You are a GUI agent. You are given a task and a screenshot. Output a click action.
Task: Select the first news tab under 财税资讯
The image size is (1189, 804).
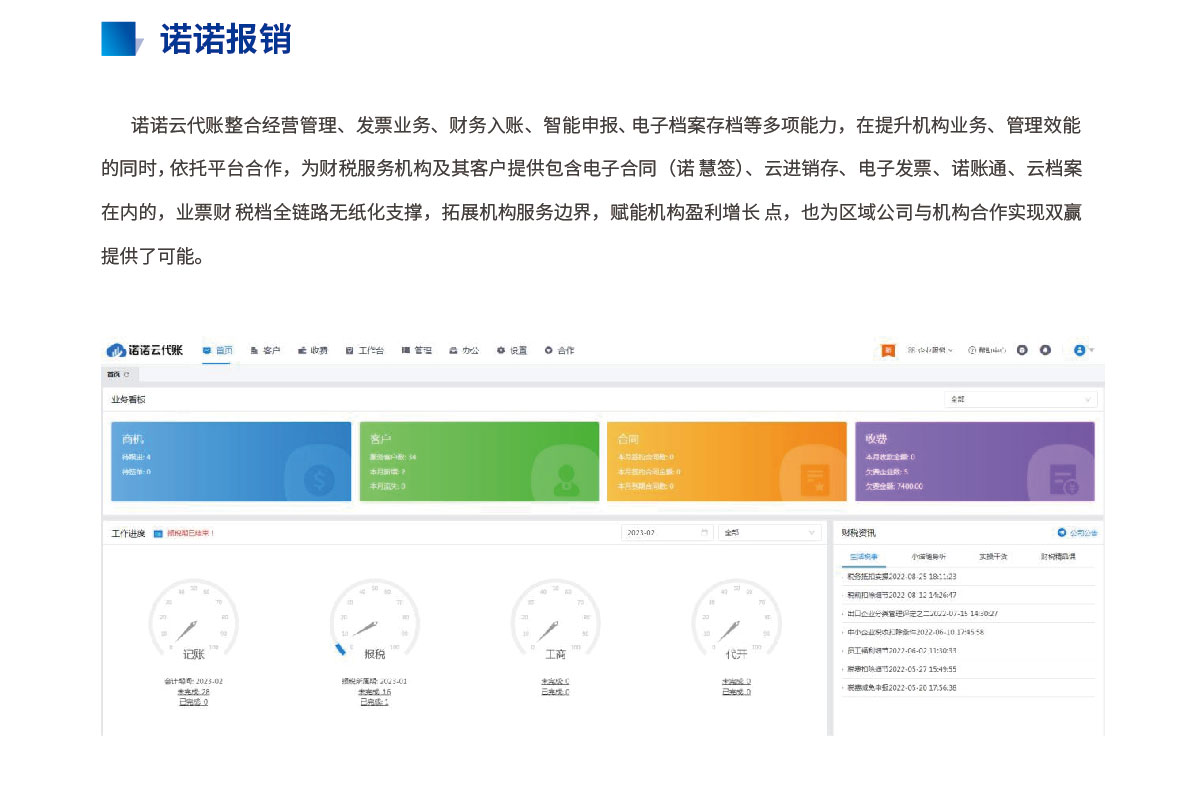pos(864,557)
